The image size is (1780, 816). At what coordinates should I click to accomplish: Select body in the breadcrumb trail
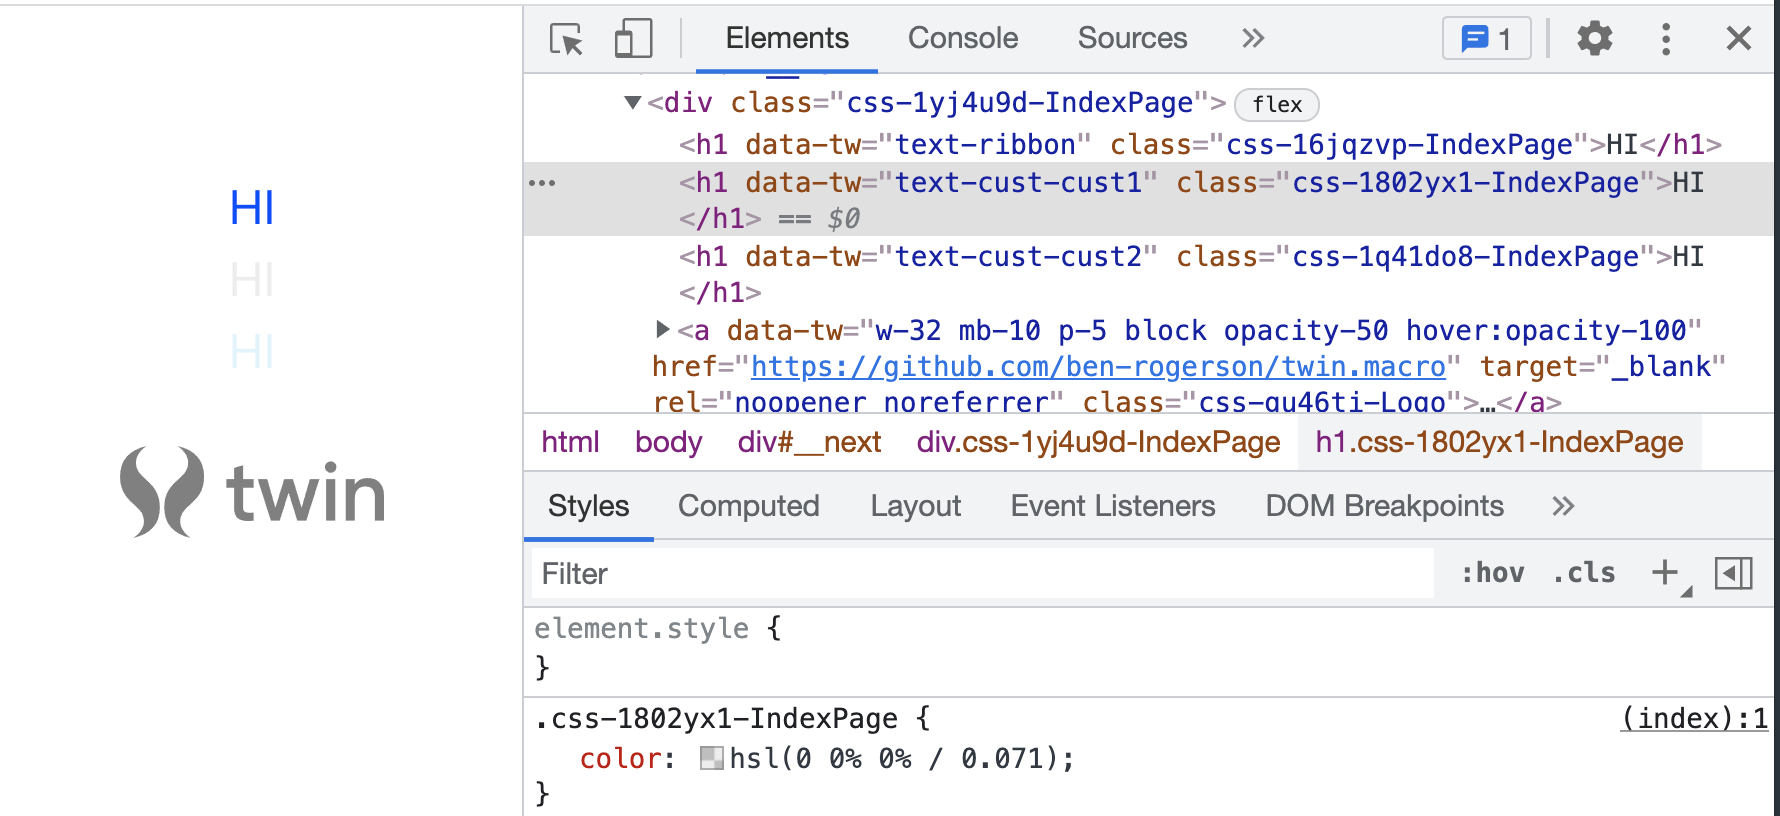click(x=668, y=442)
